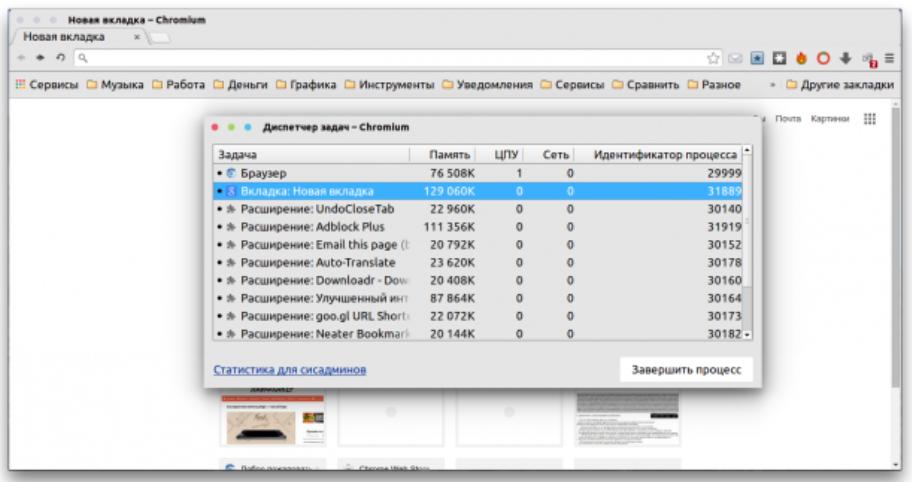Open the Музыка bookmarks folder
The image size is (912, 482).
(114, 85)
